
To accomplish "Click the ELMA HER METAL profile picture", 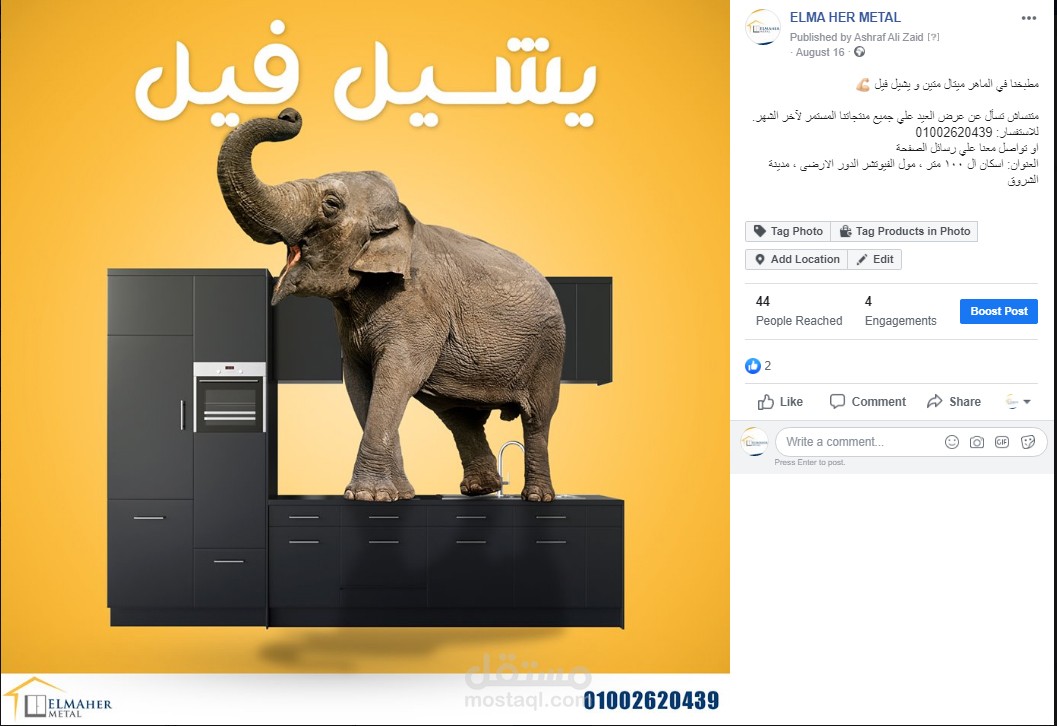I will click(763, 28).
